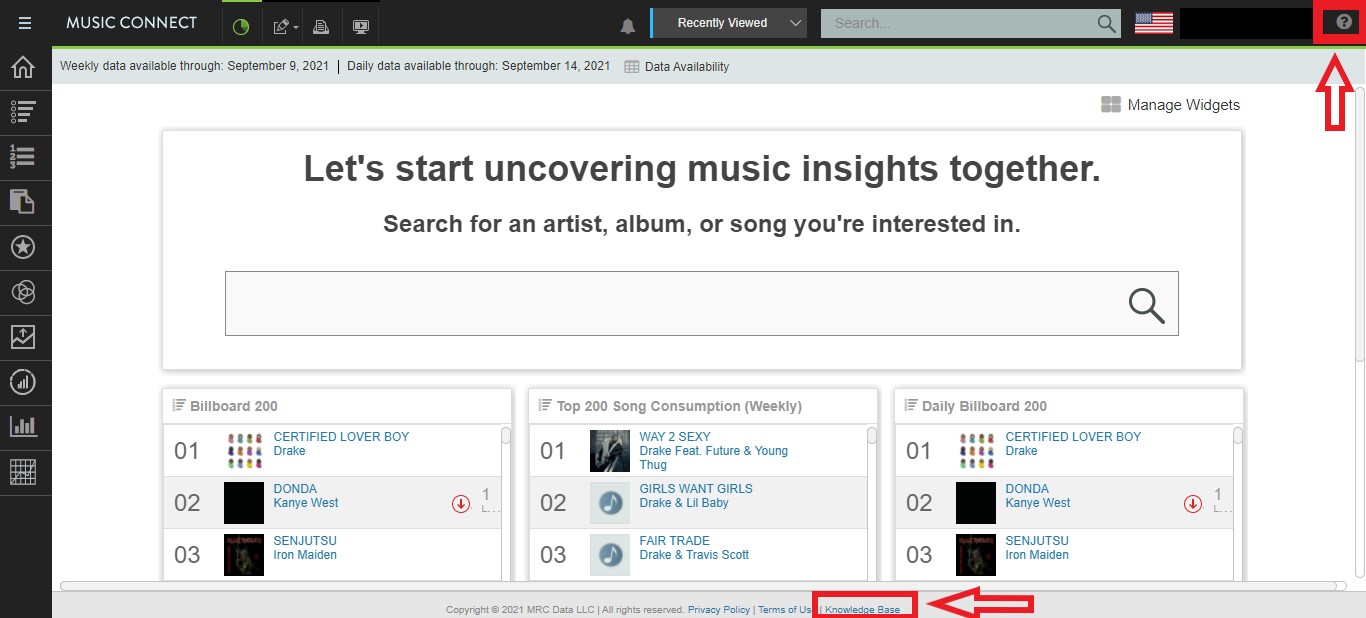Go to Home via sidebar house icon
The height and width of the screenshot is (618, 1366).
[23, 67]
